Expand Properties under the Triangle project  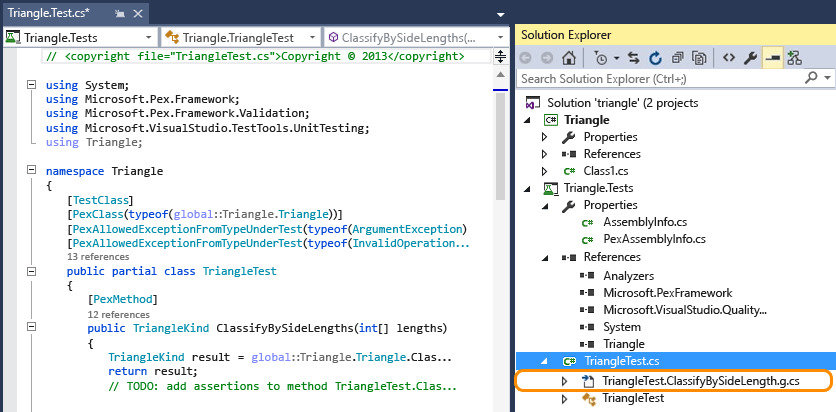pos(544,137)
